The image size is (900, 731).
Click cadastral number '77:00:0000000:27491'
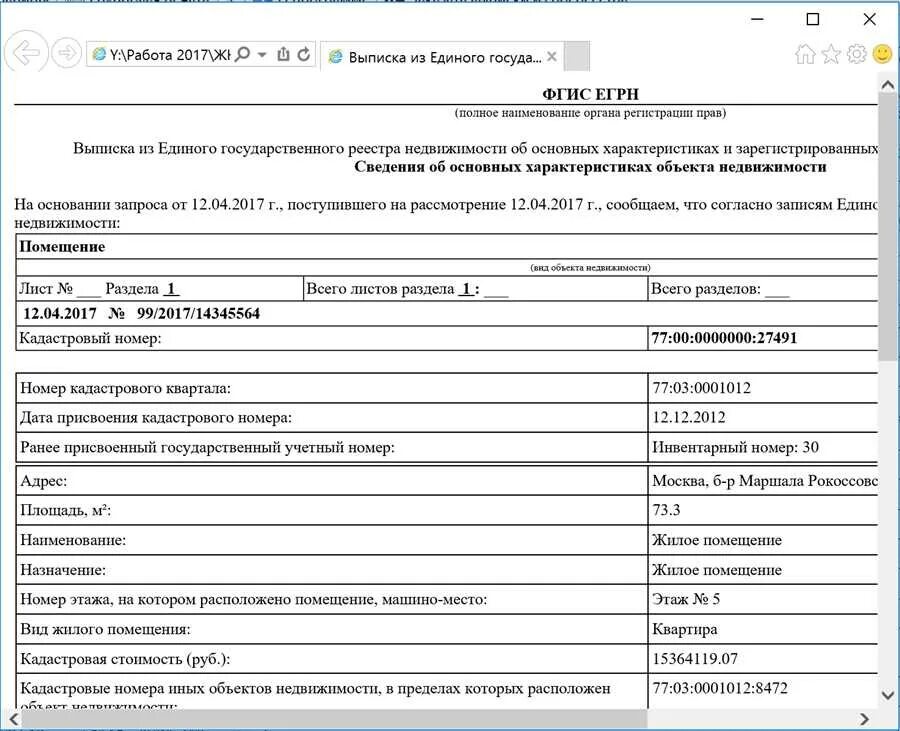pos(724,338)
